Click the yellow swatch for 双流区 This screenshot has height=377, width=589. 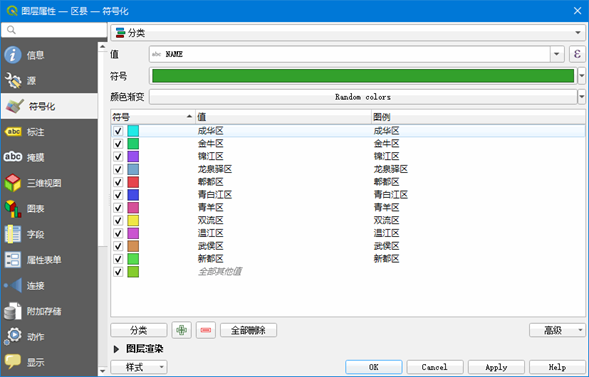133,220
